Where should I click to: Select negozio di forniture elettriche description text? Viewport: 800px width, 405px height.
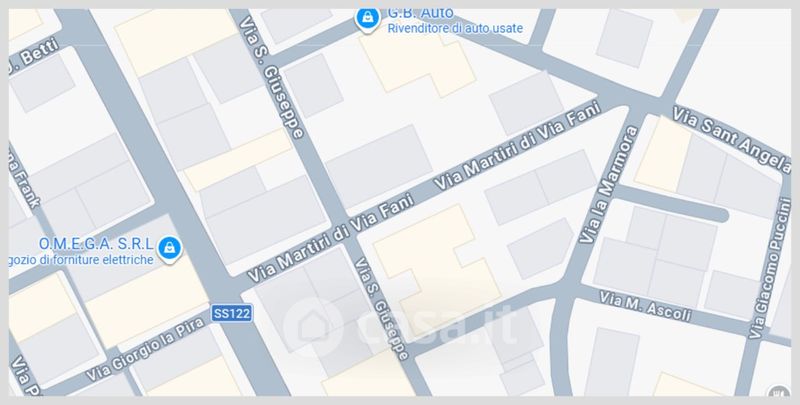click(81, 260)
